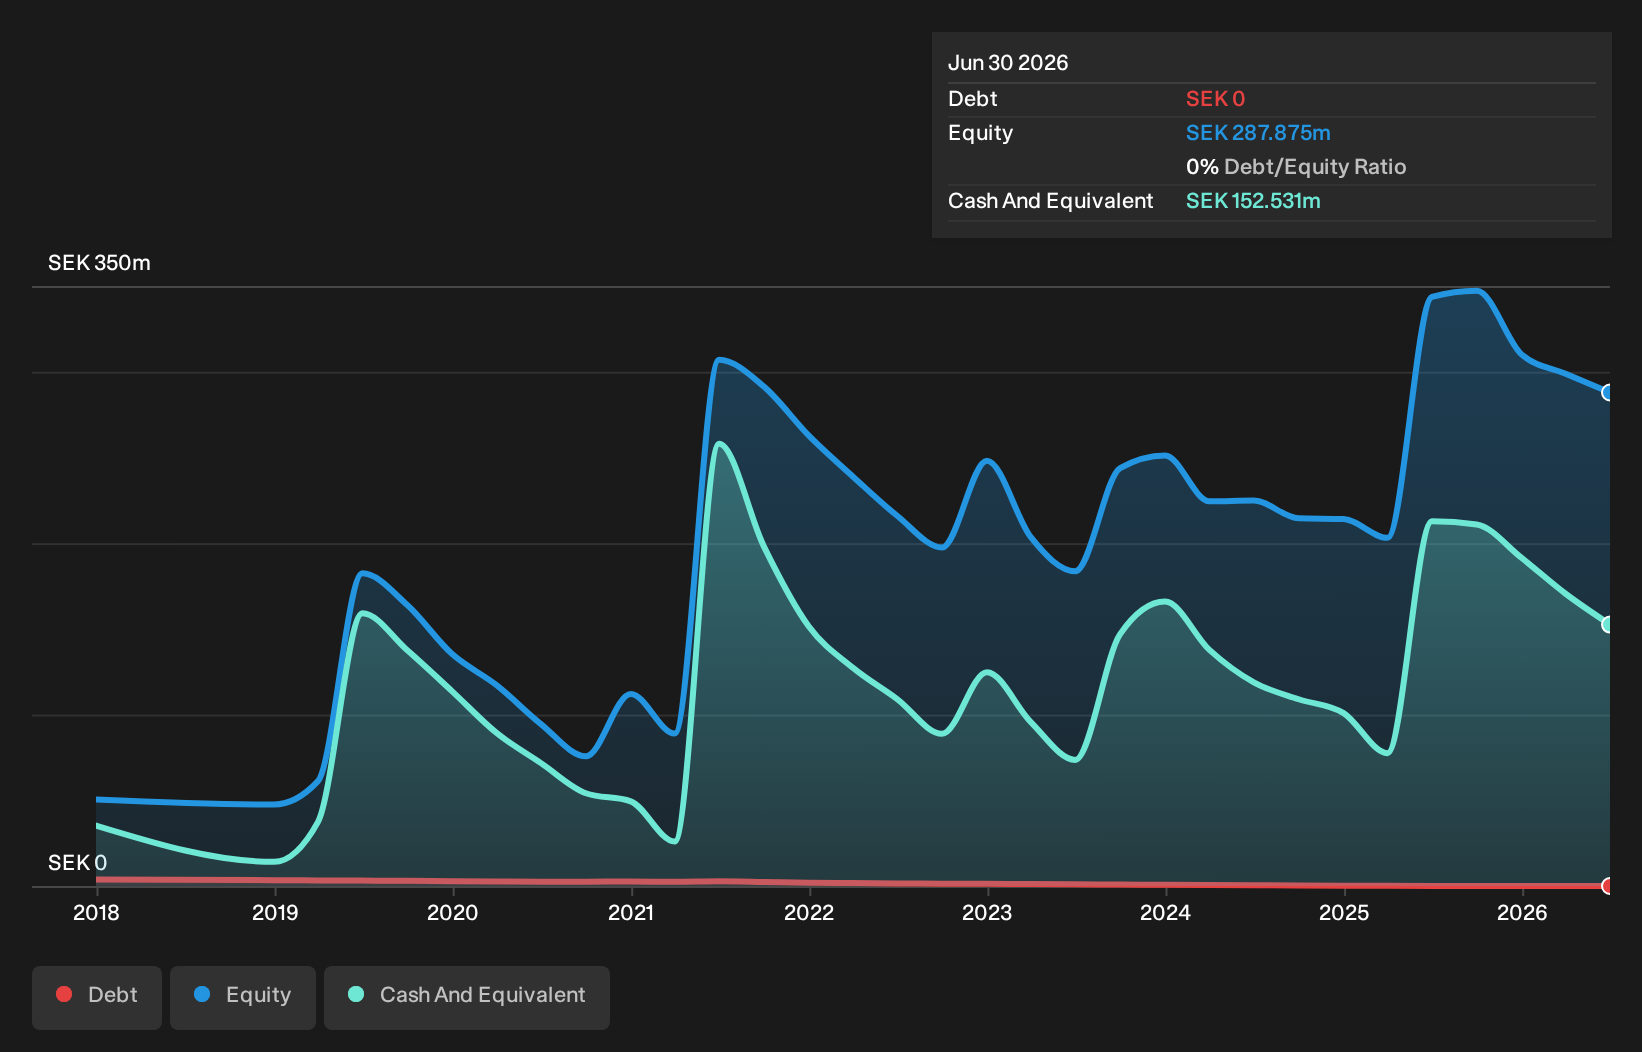Viewport: 1642px width, 1052px height.
Task: Toggle the Equity legend button
Action: click(x=243, y=997)
